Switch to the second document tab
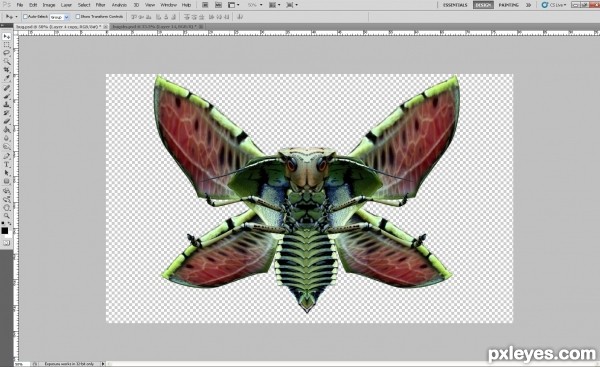The width and height of the screenshot is (600, 367). [157, 27]
